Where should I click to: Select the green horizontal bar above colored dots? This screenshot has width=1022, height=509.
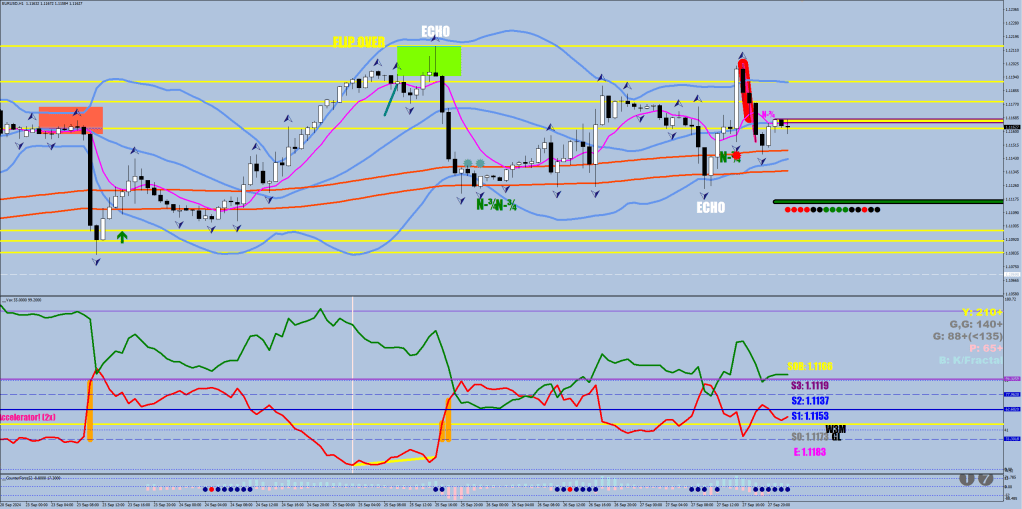click(887, 202)
